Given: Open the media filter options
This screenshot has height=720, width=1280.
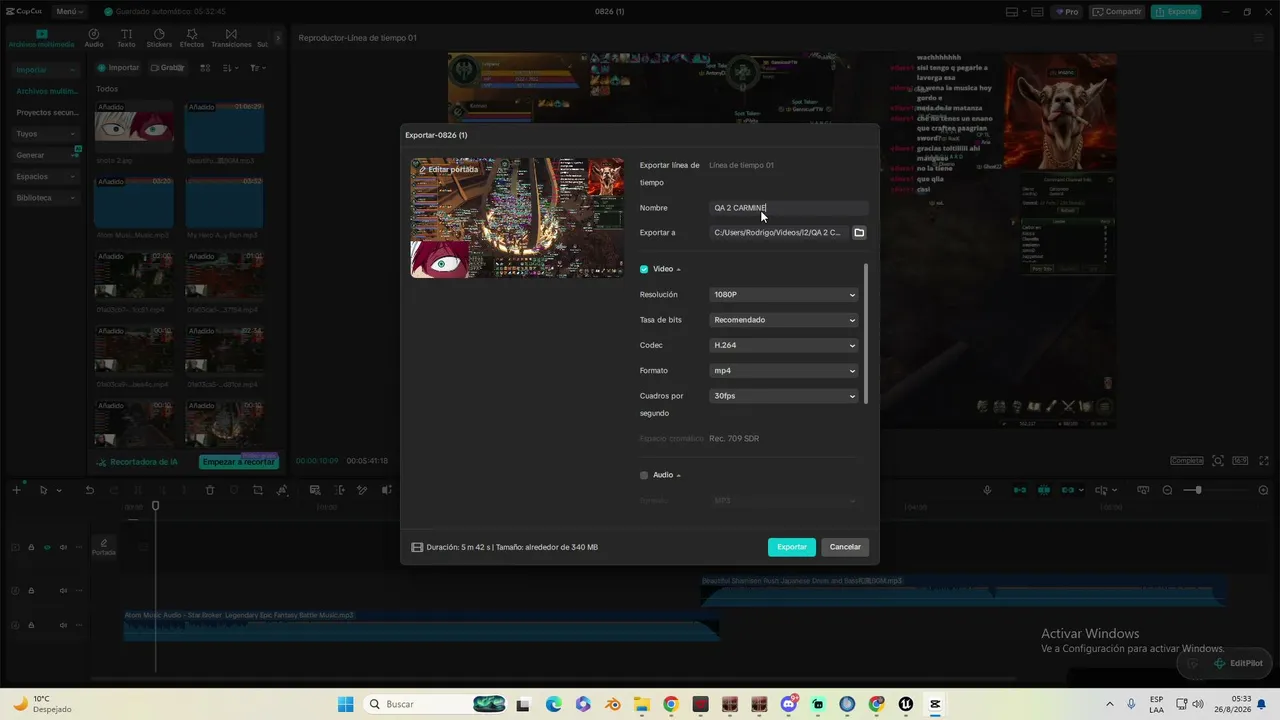Looking at the screenshot, I should click(x=257, y=68).
